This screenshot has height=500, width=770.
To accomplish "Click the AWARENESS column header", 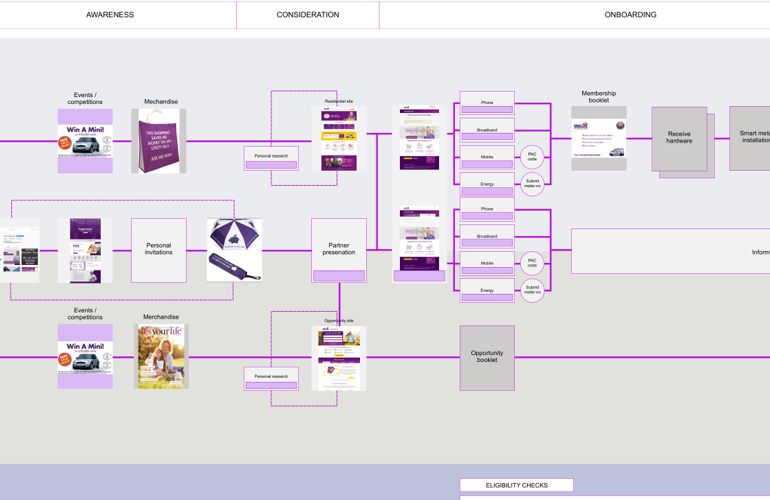I will pyautogui.click(x=110, y=15).
